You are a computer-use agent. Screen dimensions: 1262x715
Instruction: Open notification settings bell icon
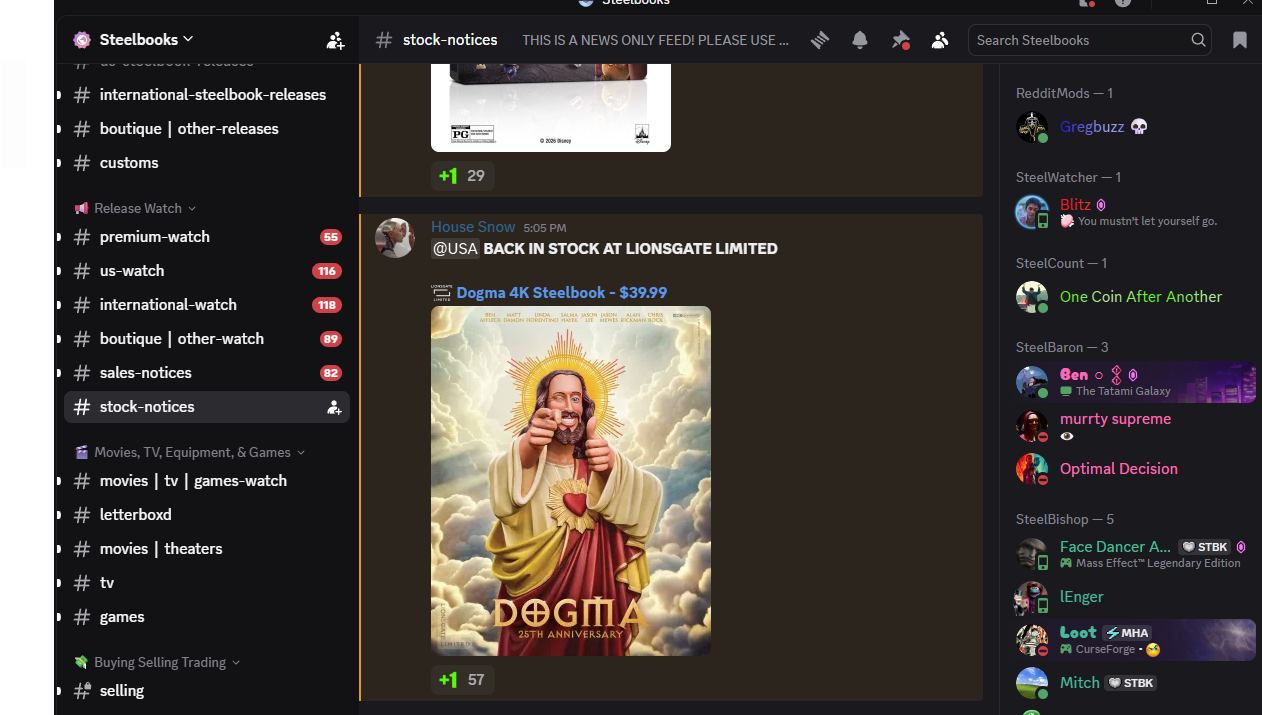[x=860, y=40]
